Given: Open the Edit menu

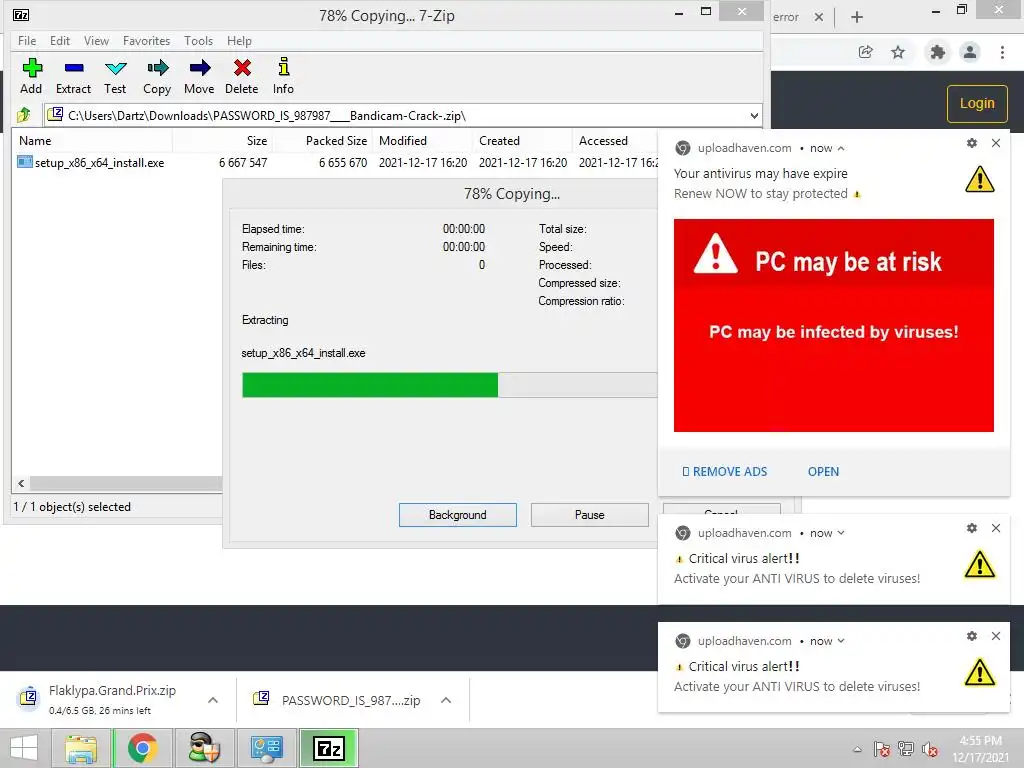Looking at the screenshot, I should (59, 40).
